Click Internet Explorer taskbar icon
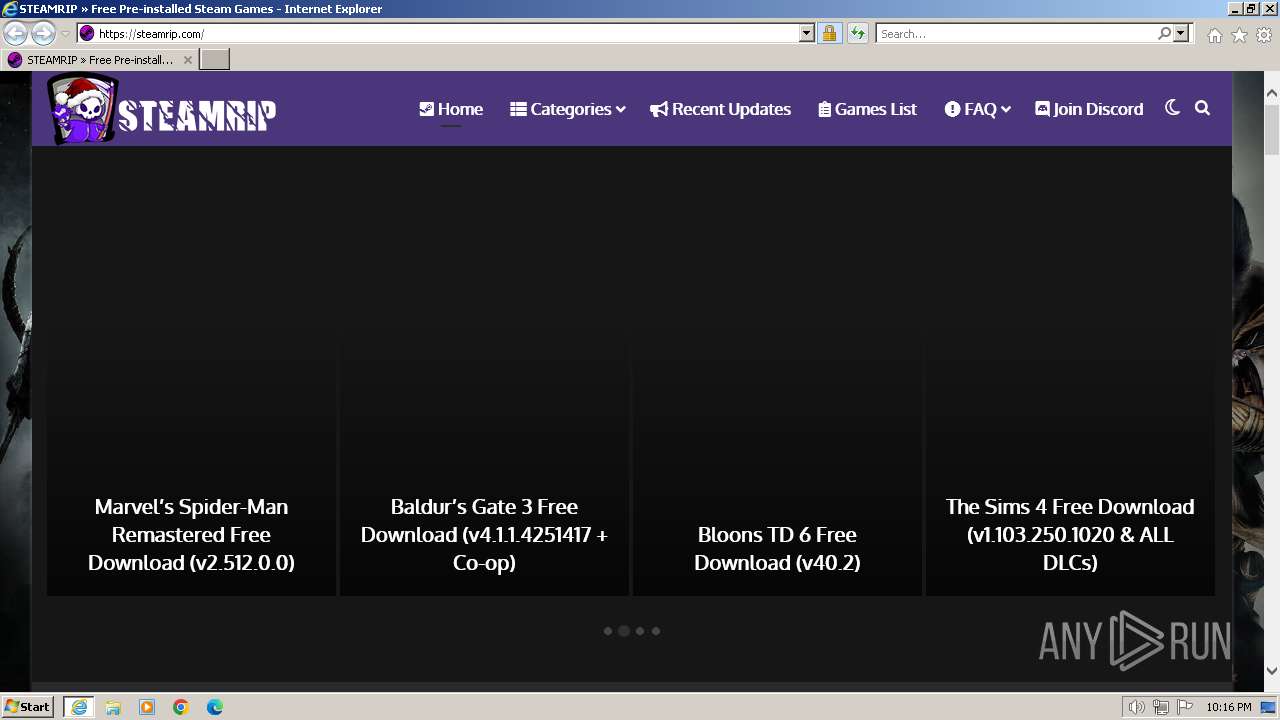Viewport: 1280px width, 720px height. [79, 707]
